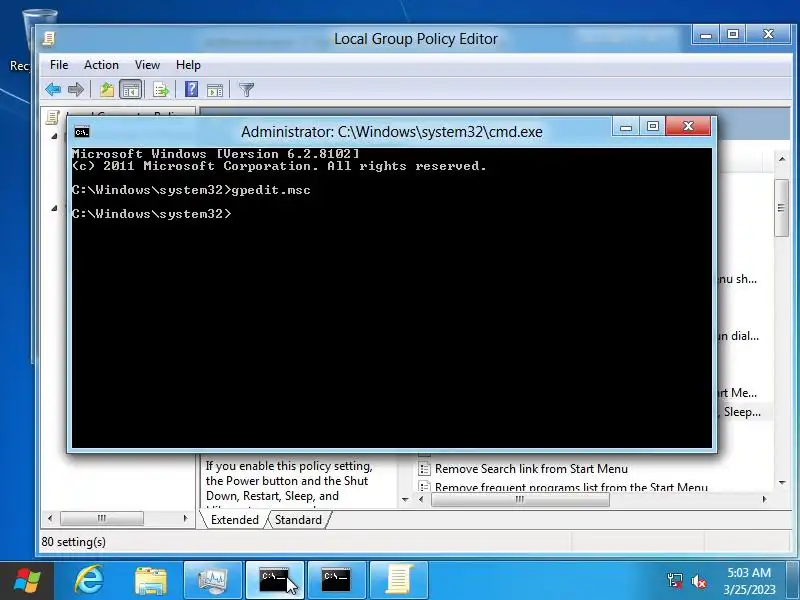Switch to the Standard tab
The width and height of the screenshot is (800, 600).
coord(298,520)
